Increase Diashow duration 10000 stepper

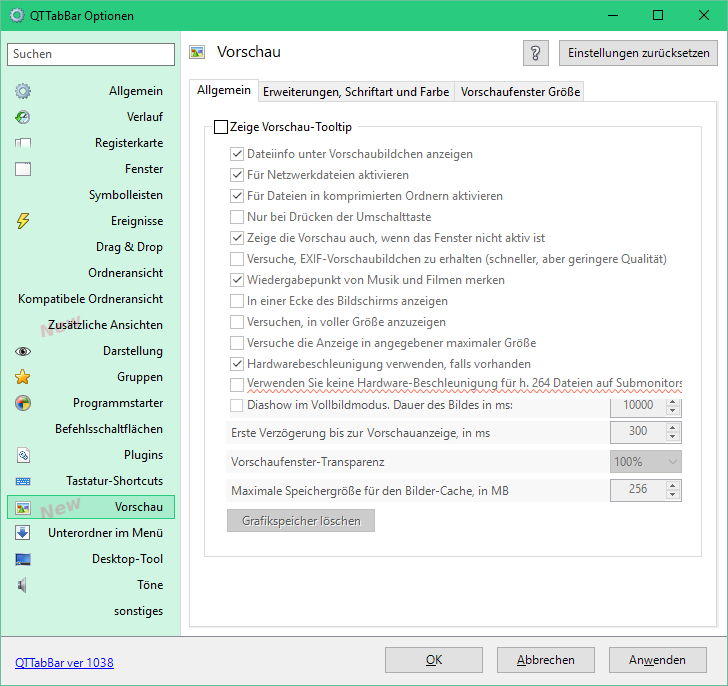tap(673, 402)
